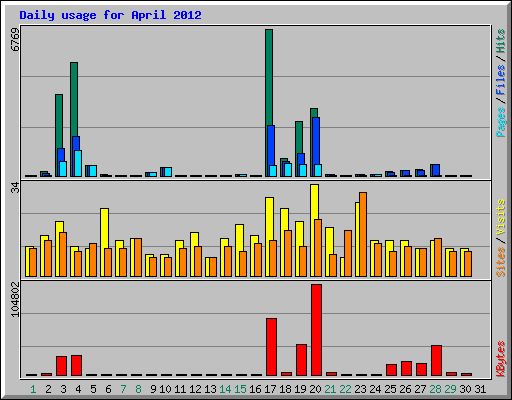
Task: Click day 15 on the date axis
Action: (x=240, y=389)
